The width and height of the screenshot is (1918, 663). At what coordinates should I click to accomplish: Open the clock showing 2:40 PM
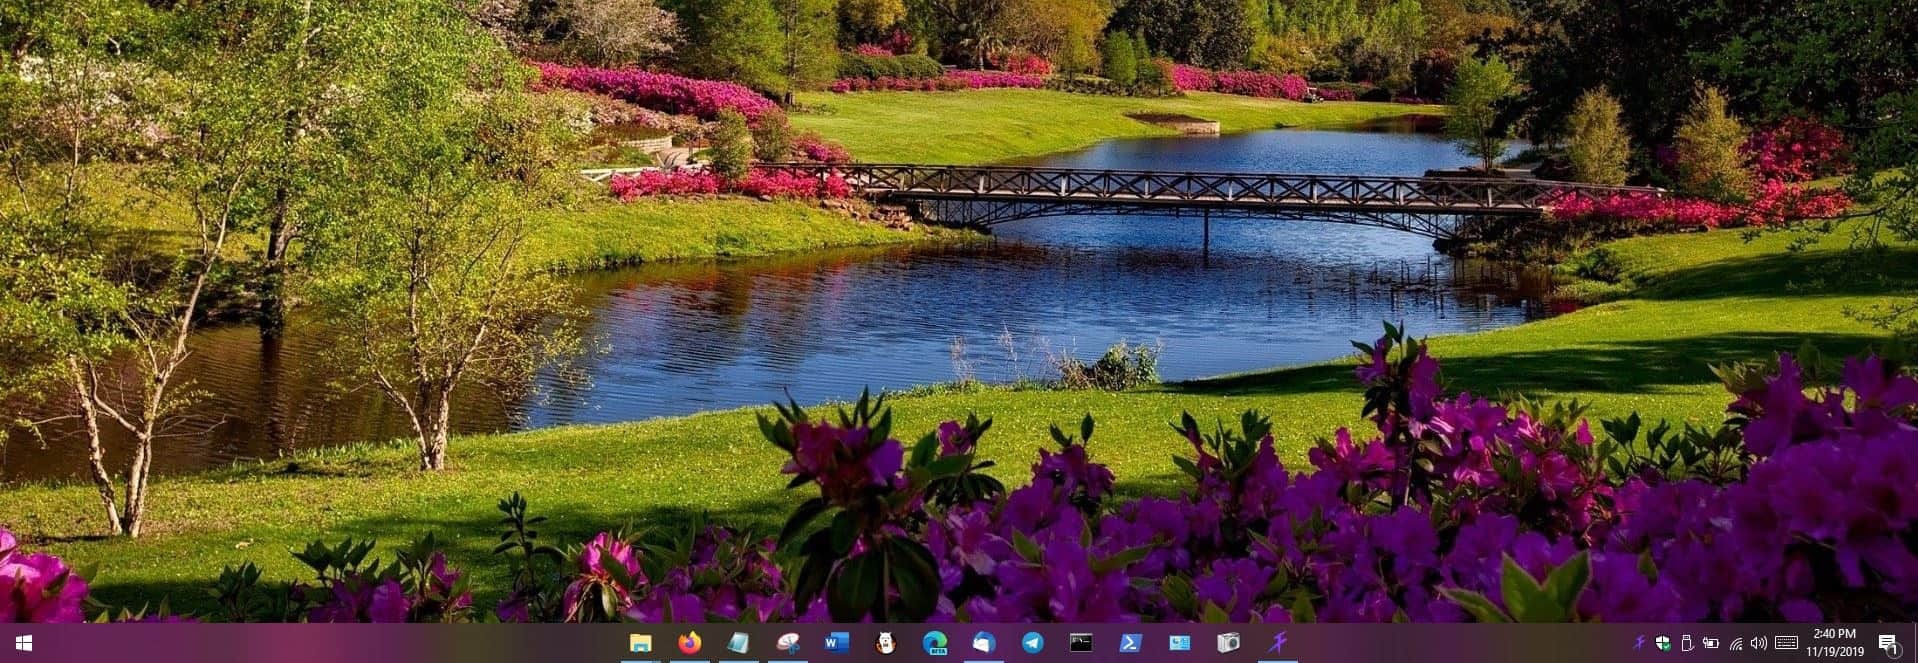click(x=1835, y=643)
